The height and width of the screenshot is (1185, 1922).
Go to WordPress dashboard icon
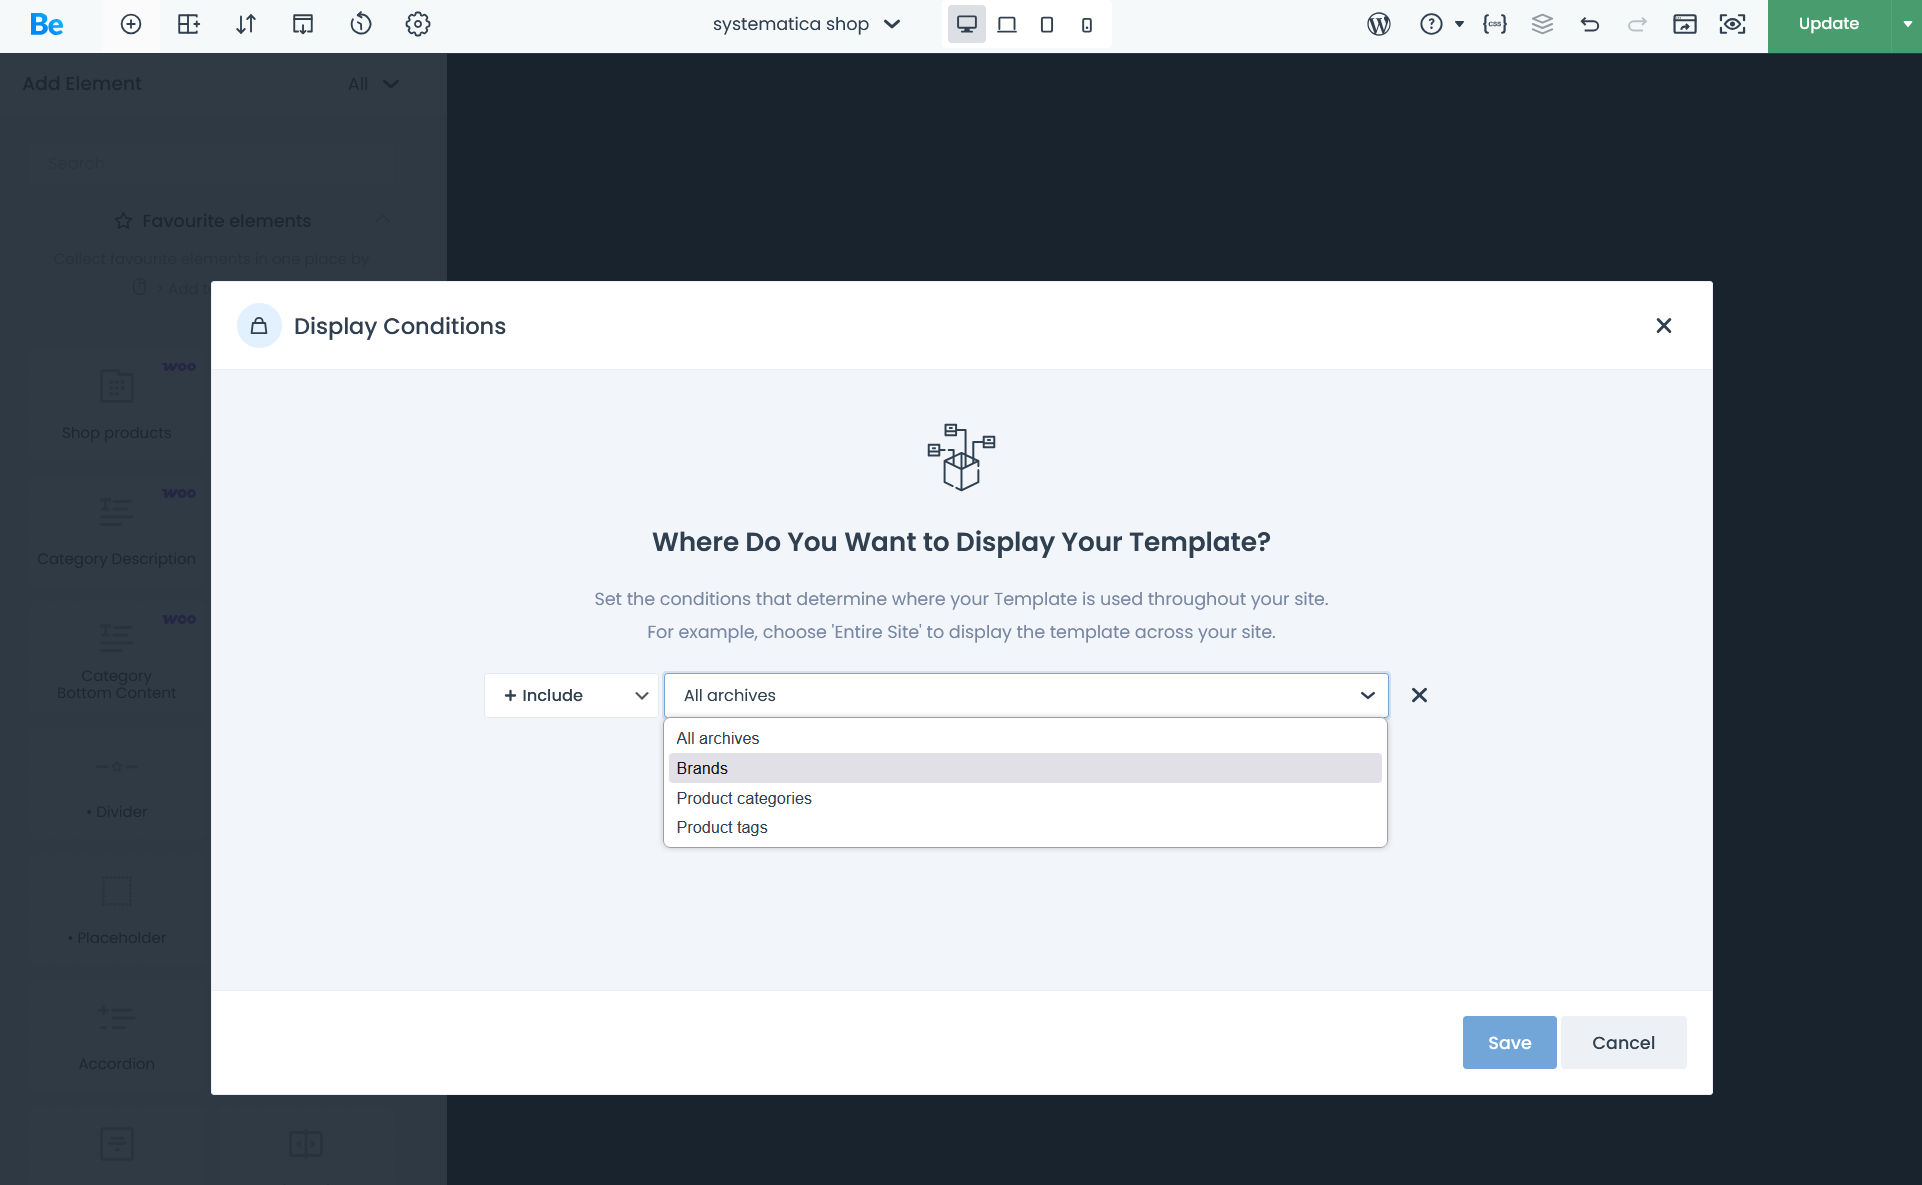(1379, 24)
